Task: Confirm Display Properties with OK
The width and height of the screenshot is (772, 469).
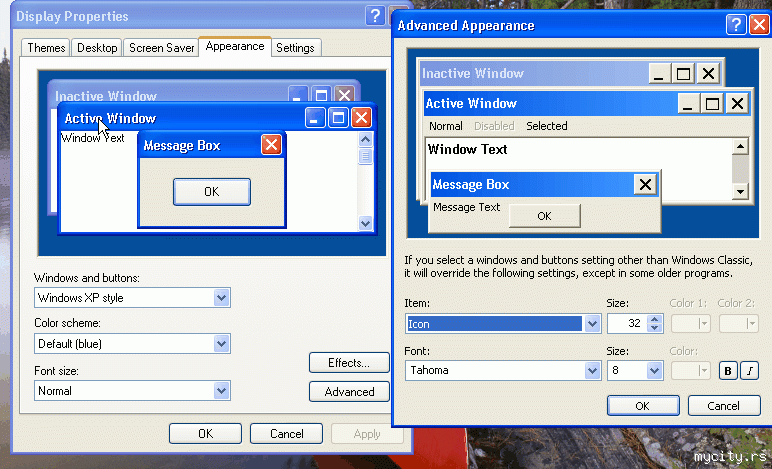Action: 205,434
